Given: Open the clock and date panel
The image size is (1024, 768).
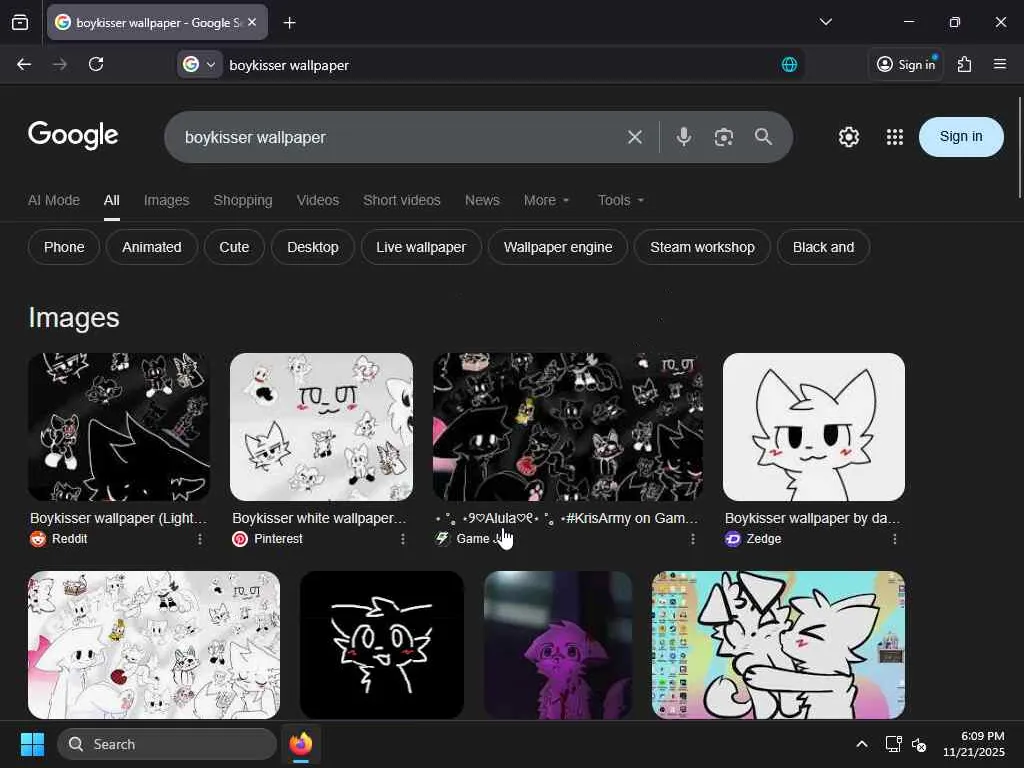Looking at the screenshot, I should (974, 744).
